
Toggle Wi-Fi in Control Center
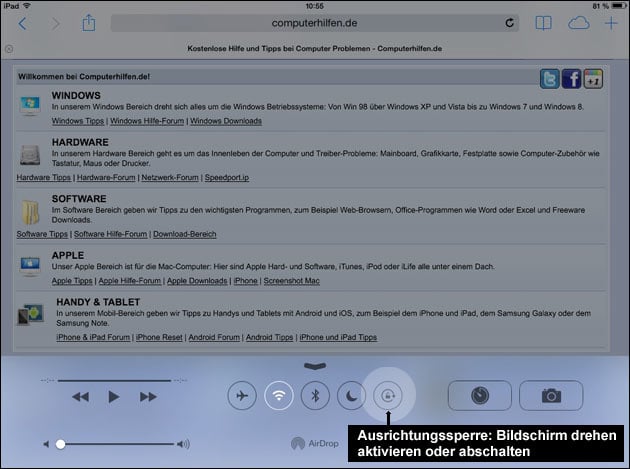279,396
